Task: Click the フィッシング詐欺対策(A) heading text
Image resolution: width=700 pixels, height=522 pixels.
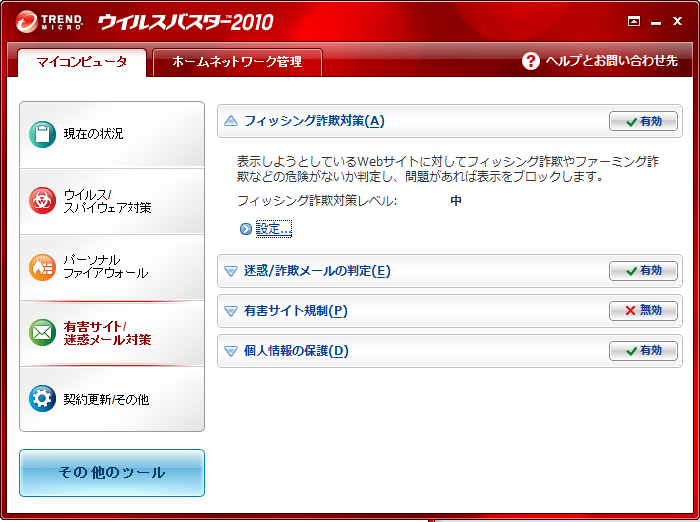Action: pyautogui.click(x=314, y=121)
